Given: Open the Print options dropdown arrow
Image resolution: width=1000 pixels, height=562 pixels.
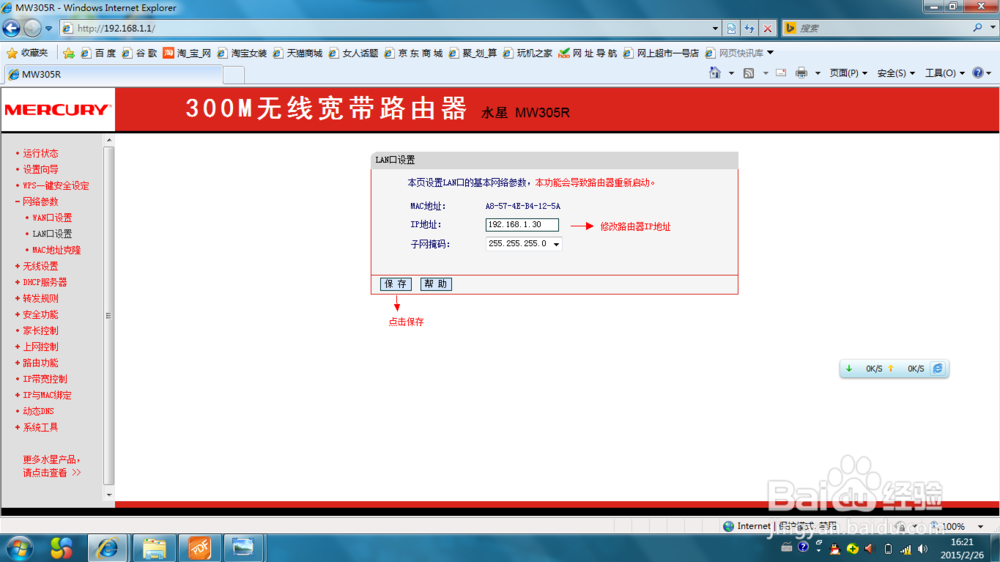Looking at the screenshot, I should pyautogui.click(x=818, y=73).
